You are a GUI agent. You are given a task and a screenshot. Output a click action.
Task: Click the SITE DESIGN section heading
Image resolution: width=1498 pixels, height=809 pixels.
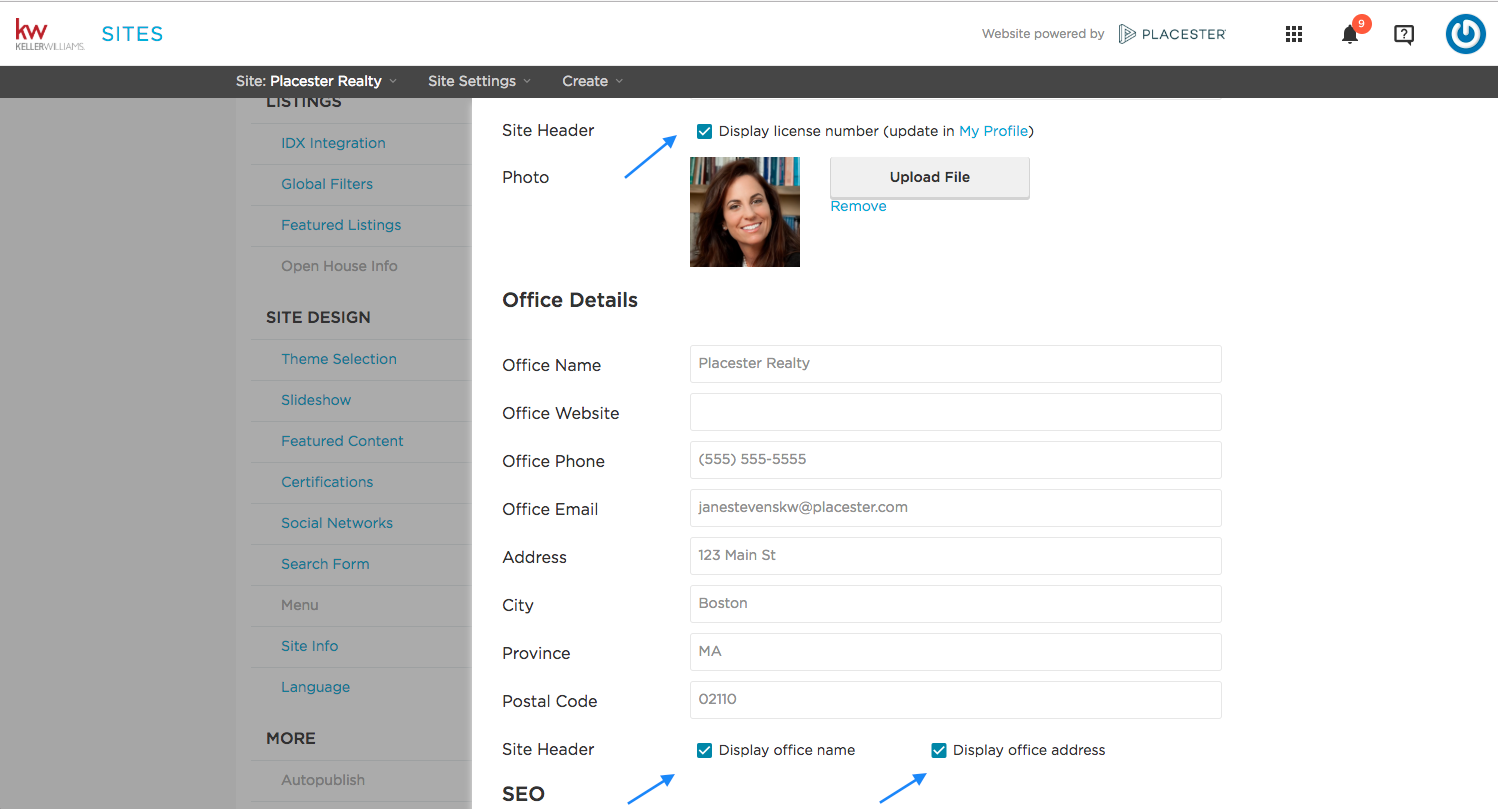(x=318, y=317)
